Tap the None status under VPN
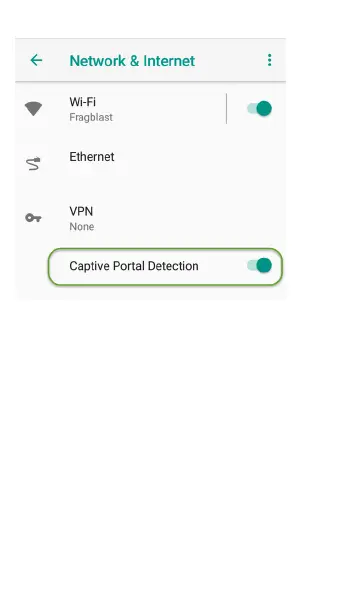 click(x=82, y=227)
